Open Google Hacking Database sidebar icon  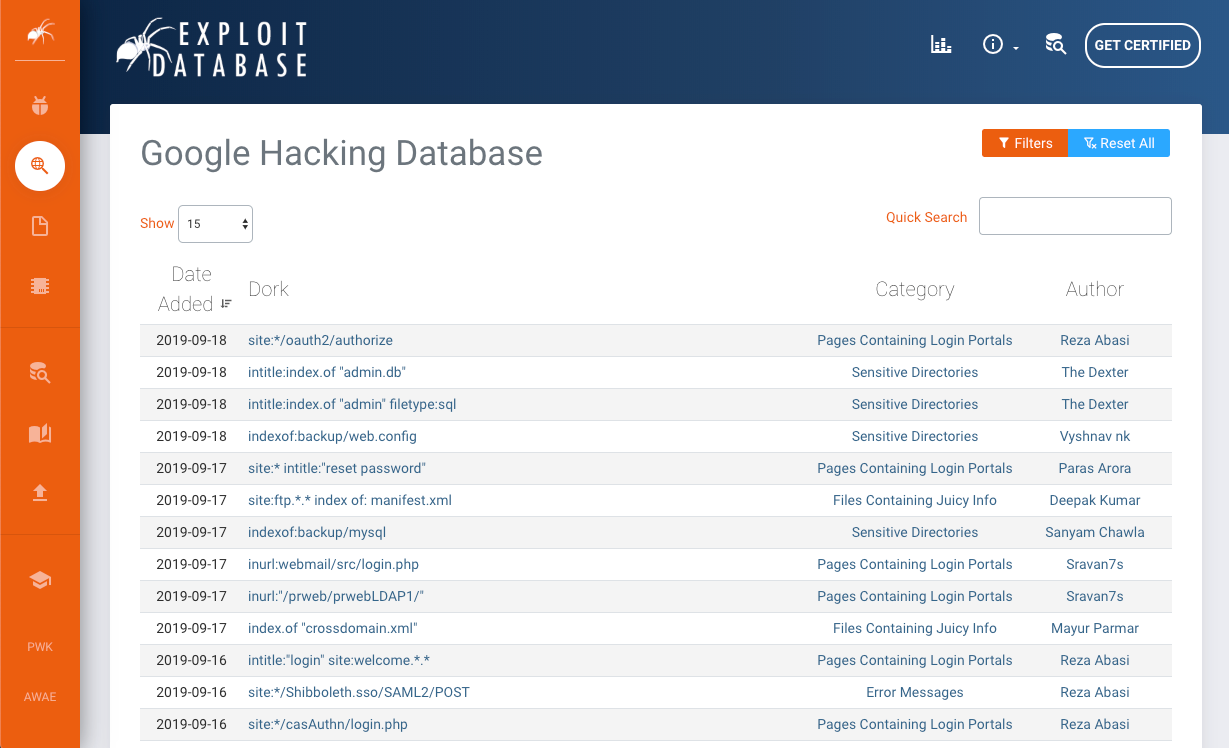tap(40, 166)
